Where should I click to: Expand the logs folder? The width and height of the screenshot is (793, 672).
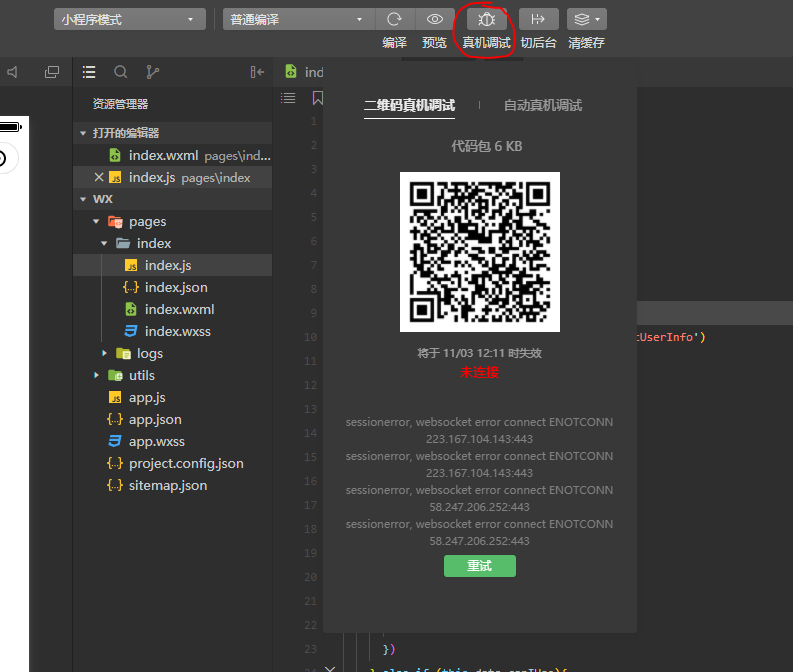tap(104, 353)
